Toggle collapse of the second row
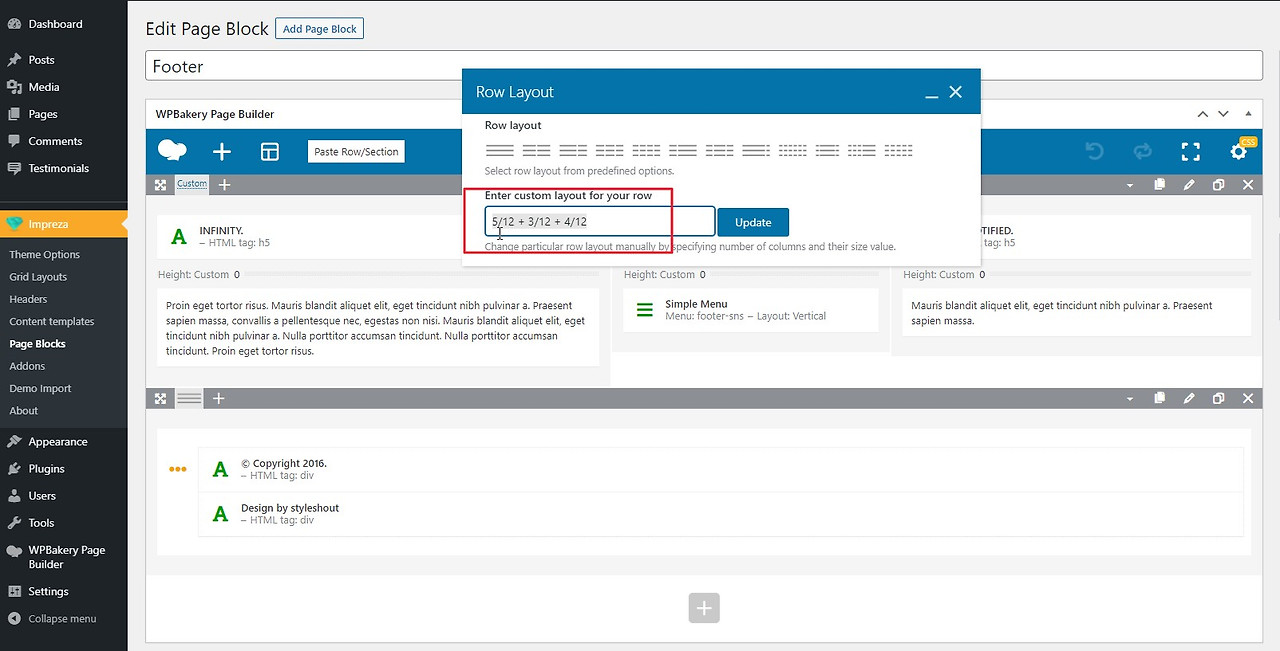 (x=1130, y=398)
